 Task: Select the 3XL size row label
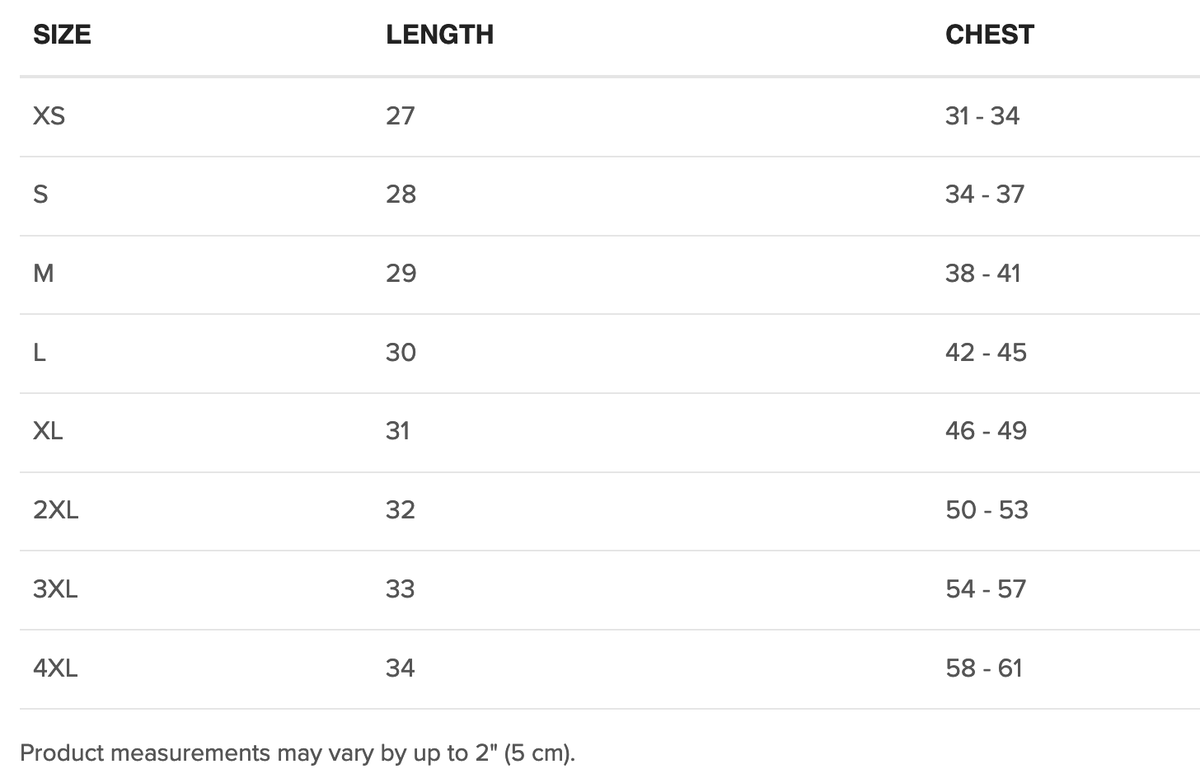pos(56,590)
